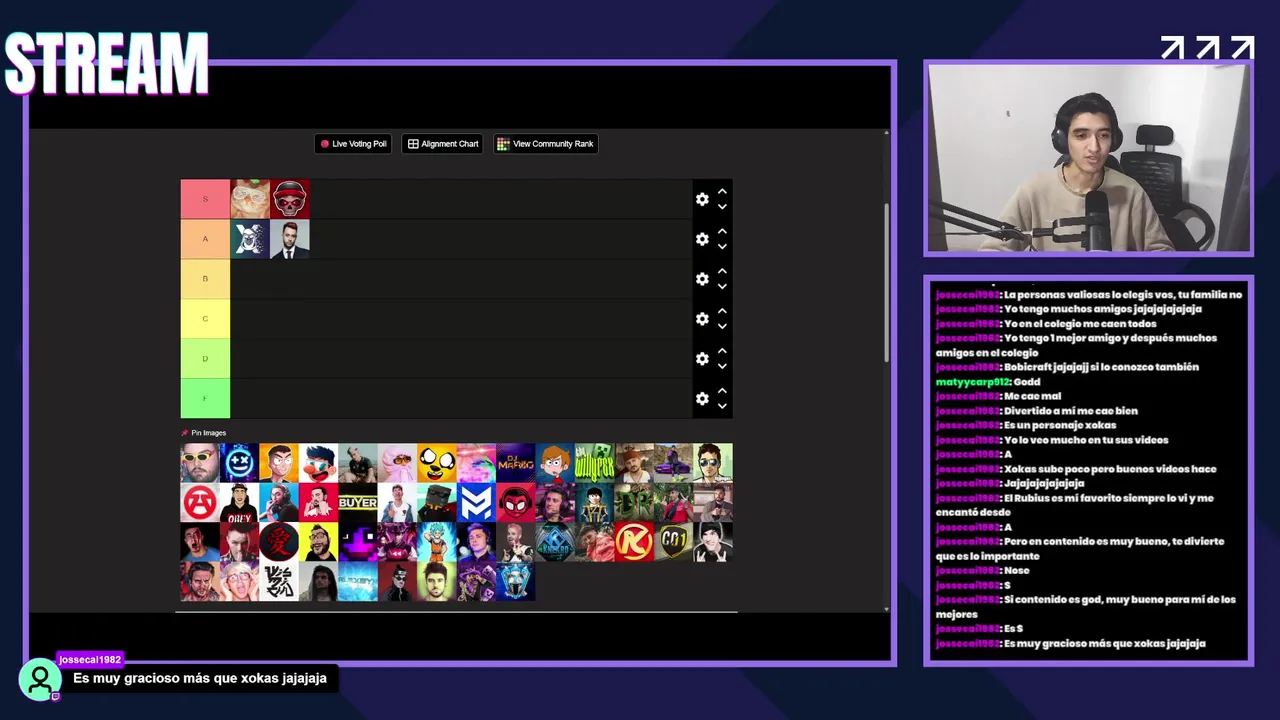Select the purple pixel ghost image

tap(357, 542)
